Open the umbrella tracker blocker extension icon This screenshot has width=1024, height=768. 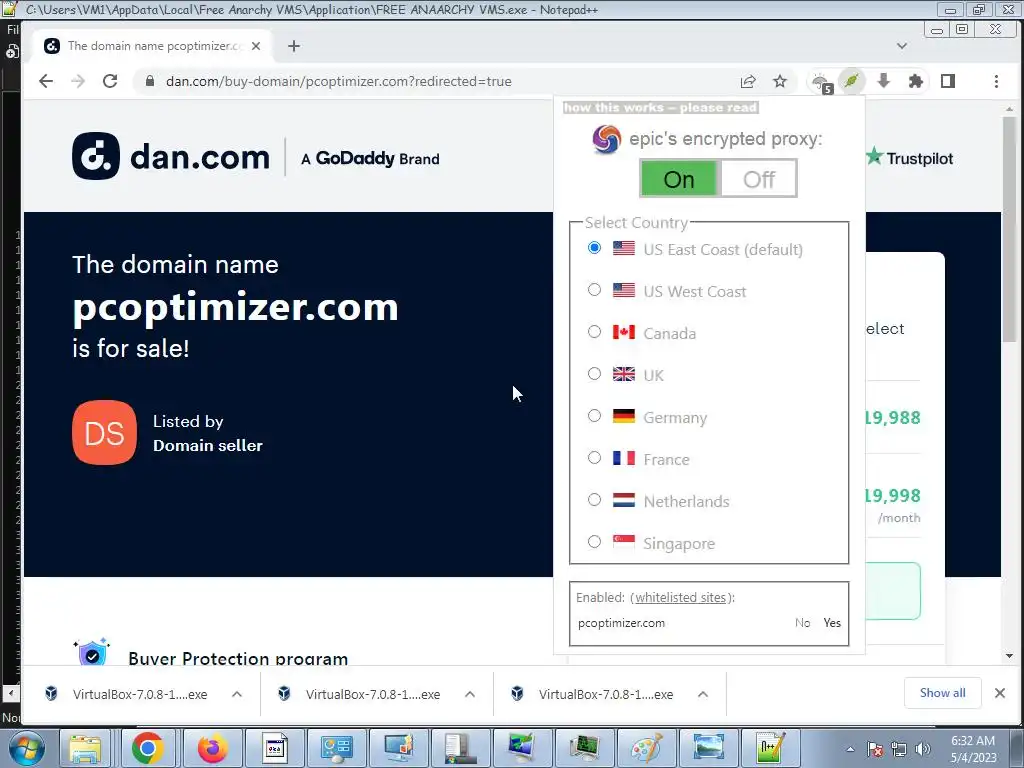point(820,82)
